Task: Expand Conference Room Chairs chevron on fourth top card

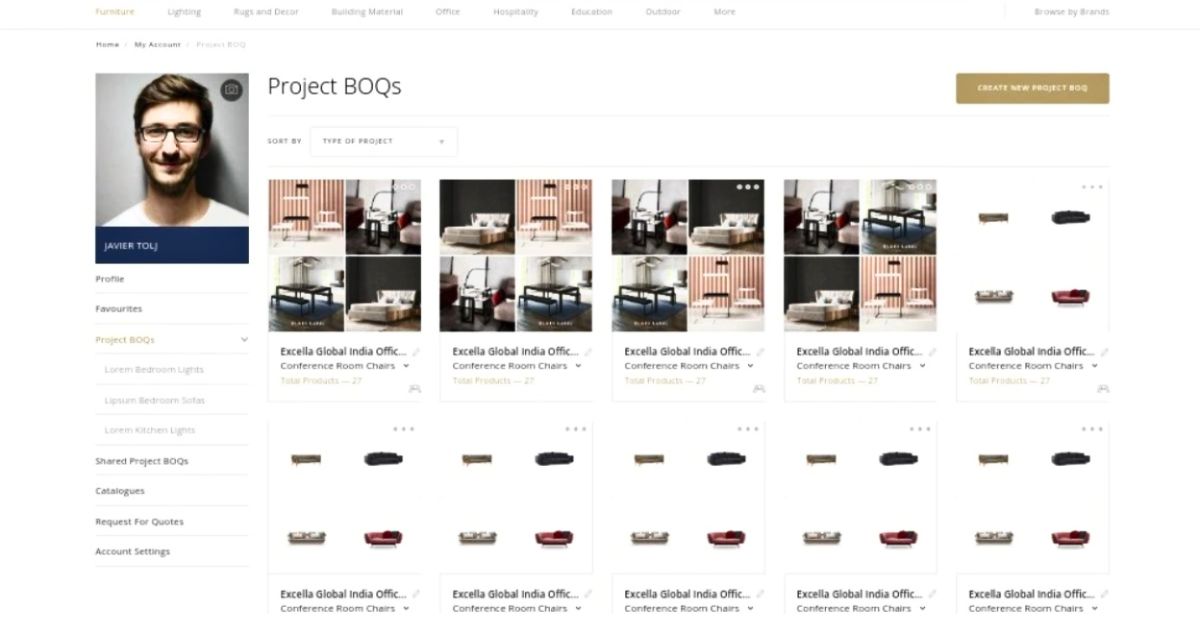Action: click(x=922, y=366)
